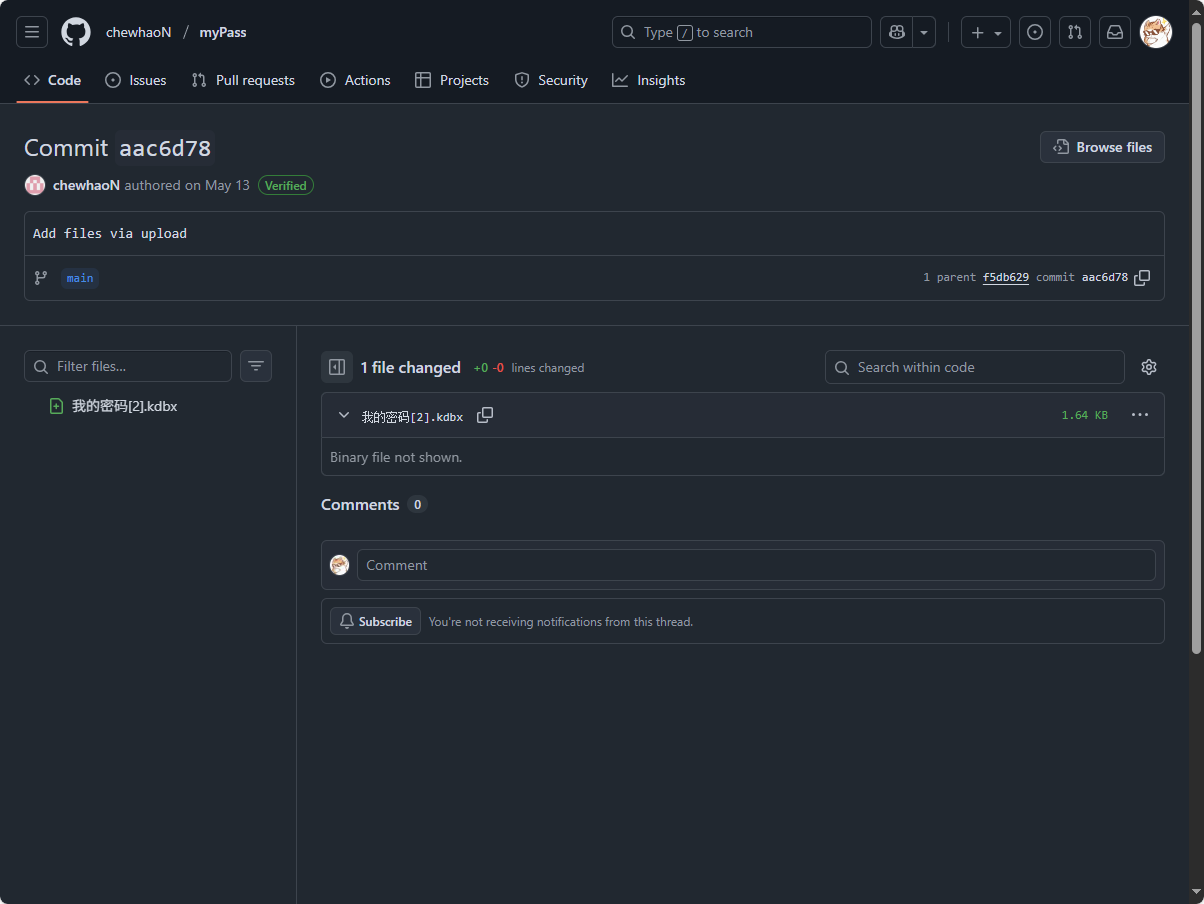The width and height of the screenshot is (1204, 904).
Task: Open the hamburger navigation menu
Action: coord(32,32)
